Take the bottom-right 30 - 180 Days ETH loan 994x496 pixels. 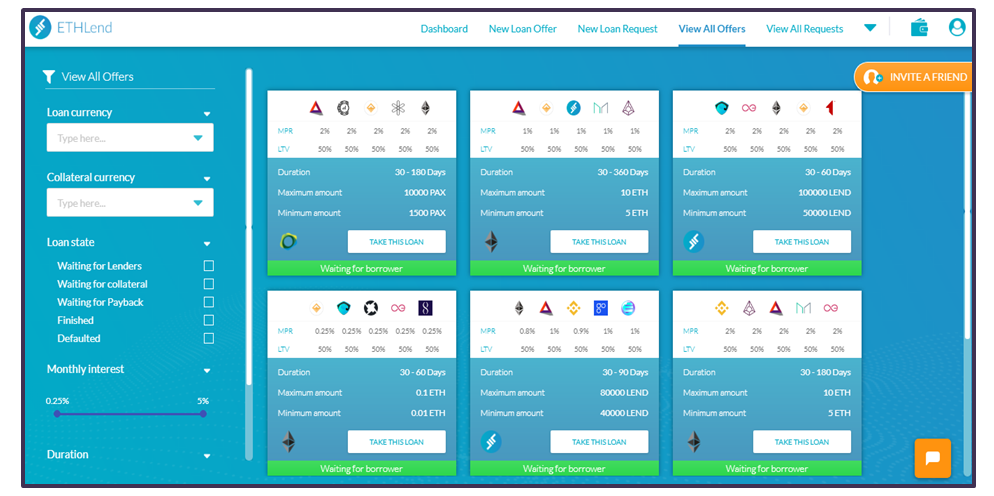click(802, 441)
